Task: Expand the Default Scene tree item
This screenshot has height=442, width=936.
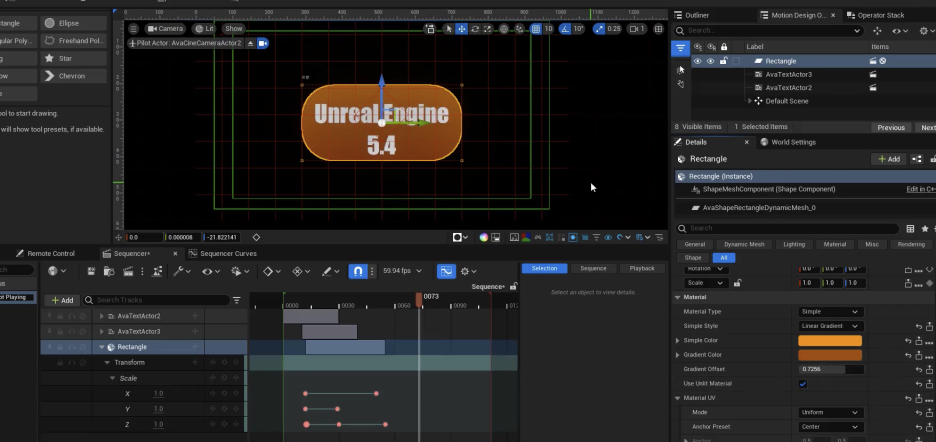Action: coord(749,101)
